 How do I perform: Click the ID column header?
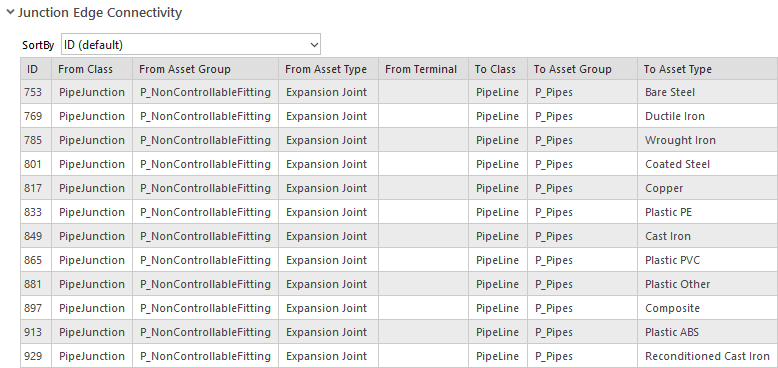click(36, 69)
